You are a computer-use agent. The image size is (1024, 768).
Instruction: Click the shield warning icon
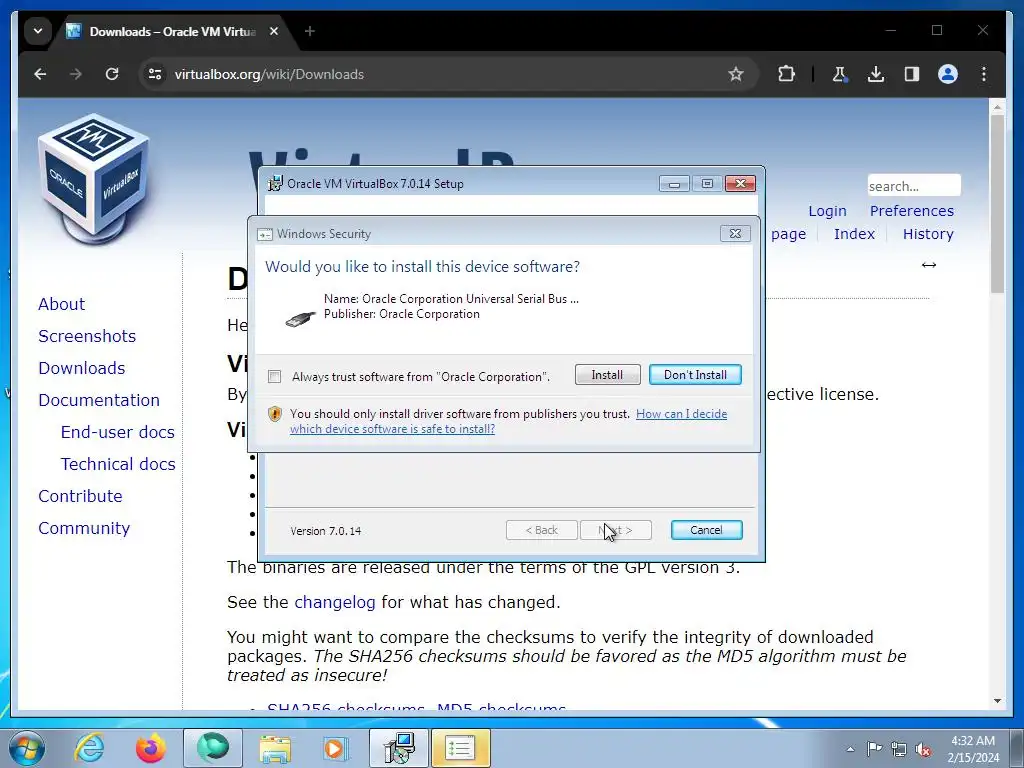click(x=275, y=414)
